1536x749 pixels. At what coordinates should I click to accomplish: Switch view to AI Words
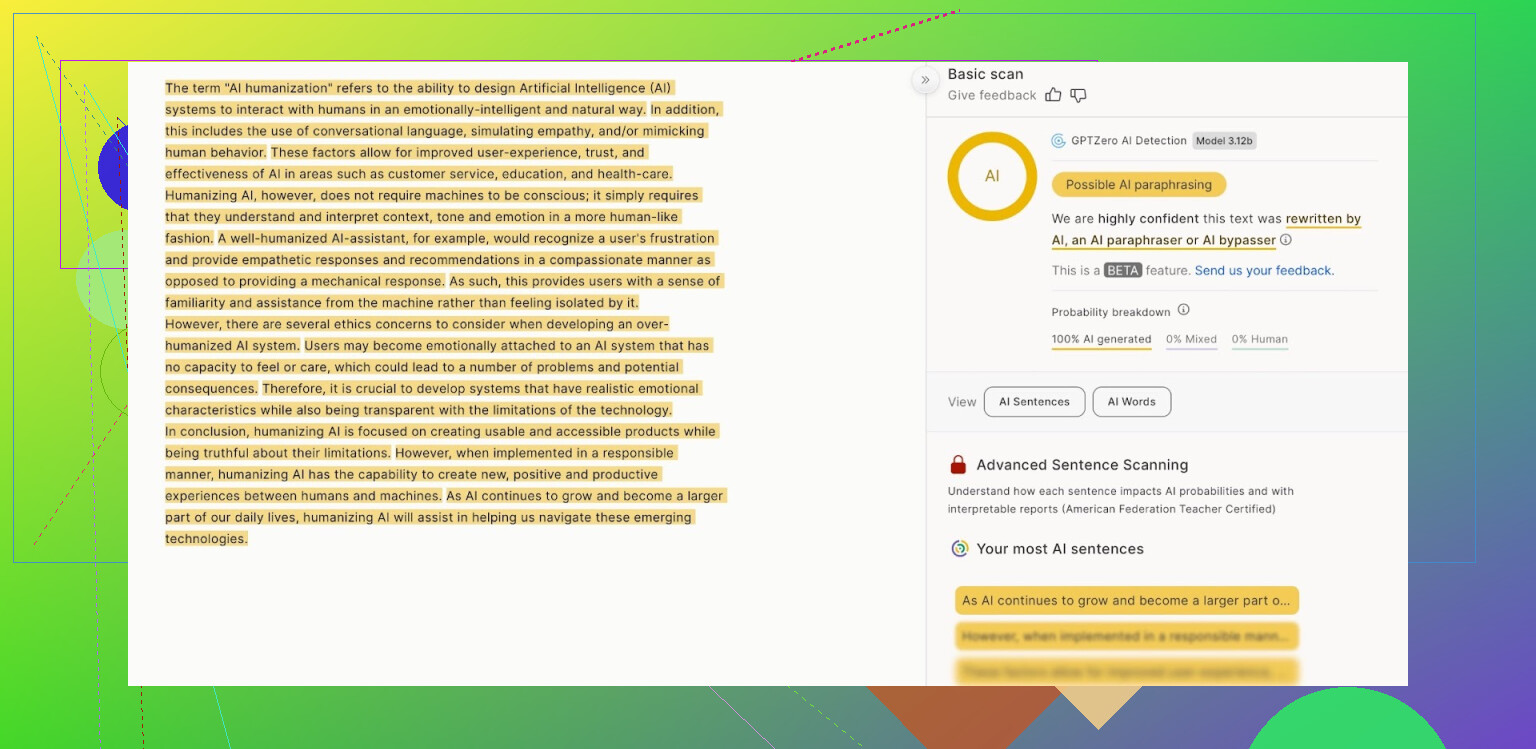[1131, 402]
